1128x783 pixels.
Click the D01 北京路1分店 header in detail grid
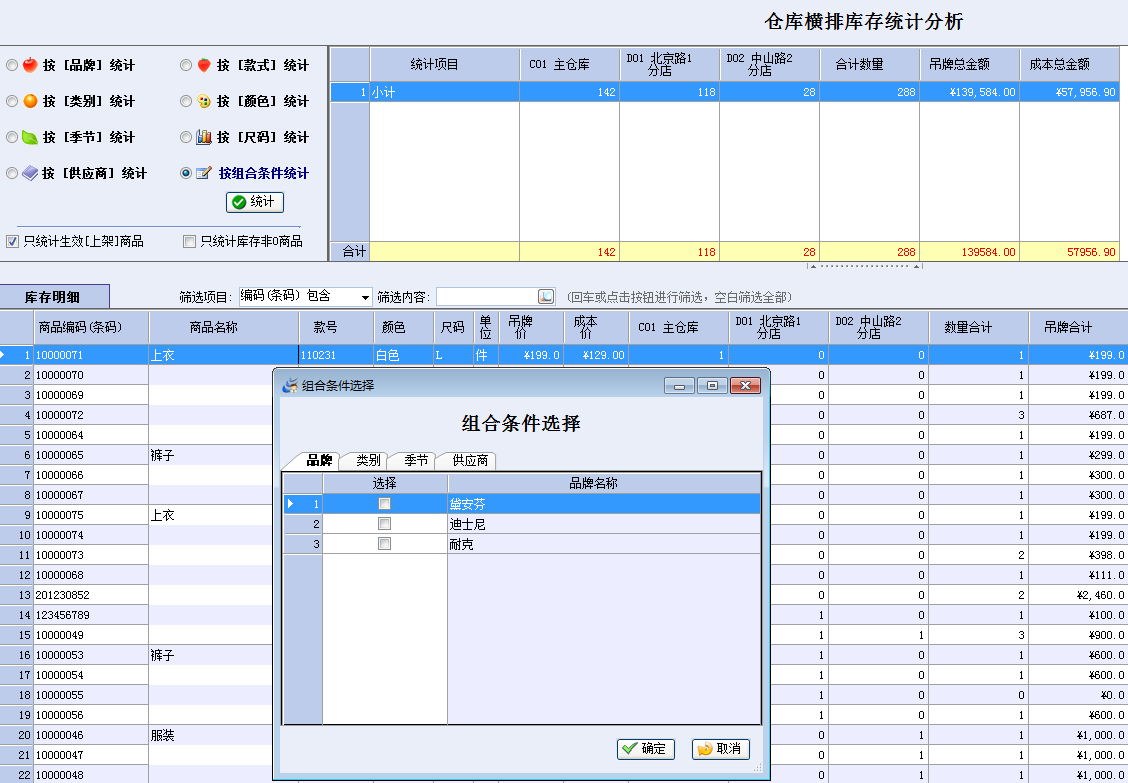click(x=778, y=327)
